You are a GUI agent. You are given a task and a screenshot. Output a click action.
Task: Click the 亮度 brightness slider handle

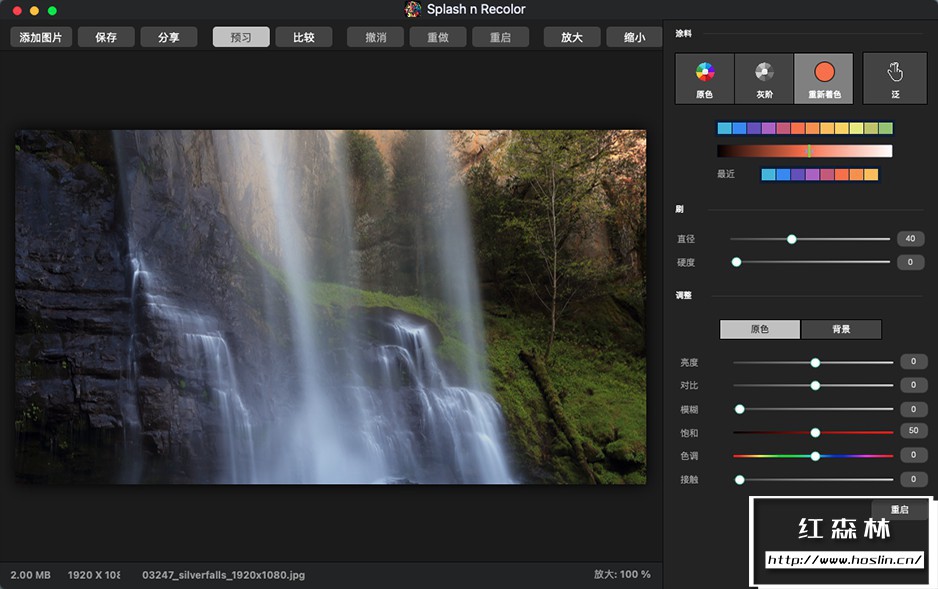[815, 362]
